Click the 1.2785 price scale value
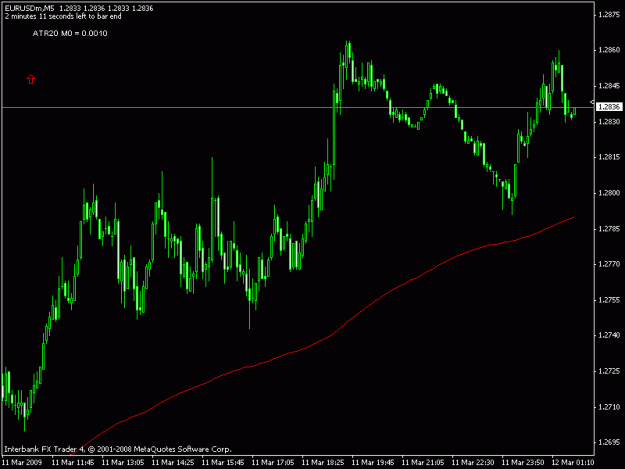Image resolution: width=625 pixels, height=469 pixels. tap(609, 229)
